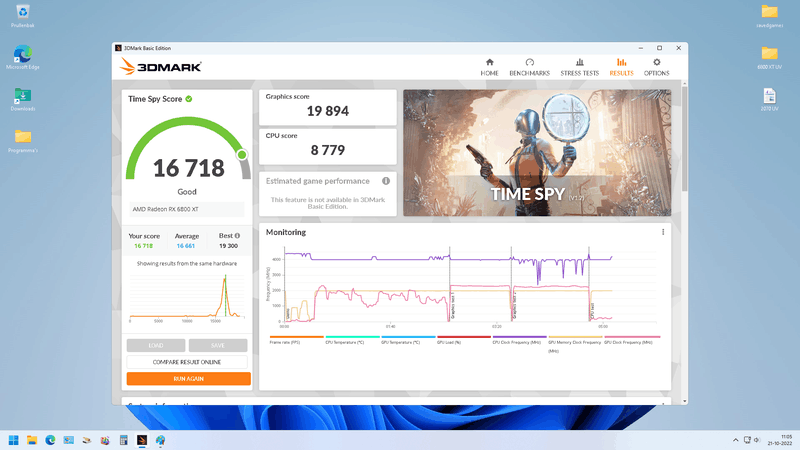Toggle the CPU Temperature legend swatch
Screen dimensions: 800x450
[x=352, y=337]
